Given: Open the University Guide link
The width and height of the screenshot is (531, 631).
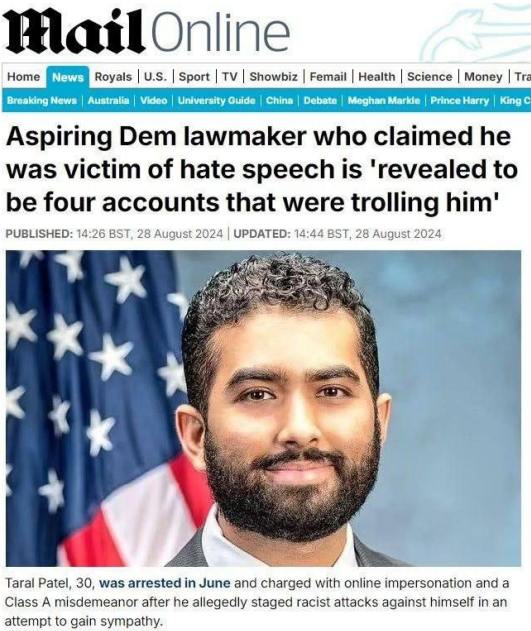Looking at the screenshot, I should click(216, 100).
